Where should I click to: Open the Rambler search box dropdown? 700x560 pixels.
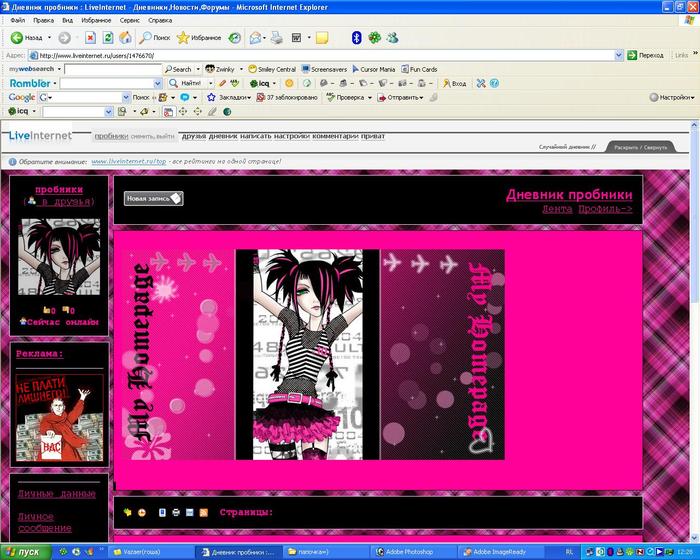(x=158, y=84)
